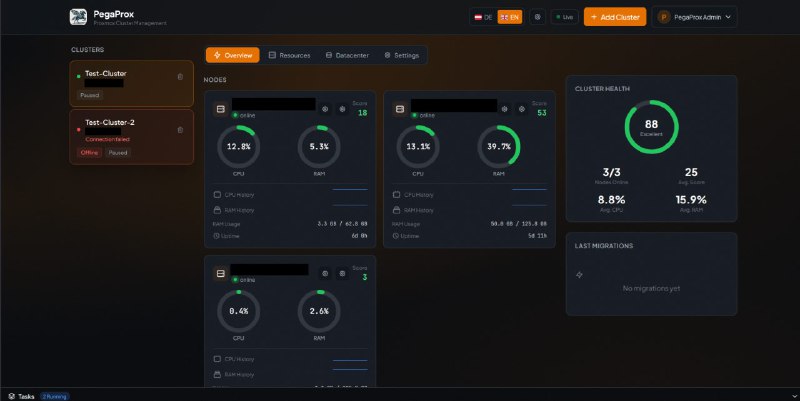Open the Datacenter tab
This screenshot has height=401, width=800.
347,55
